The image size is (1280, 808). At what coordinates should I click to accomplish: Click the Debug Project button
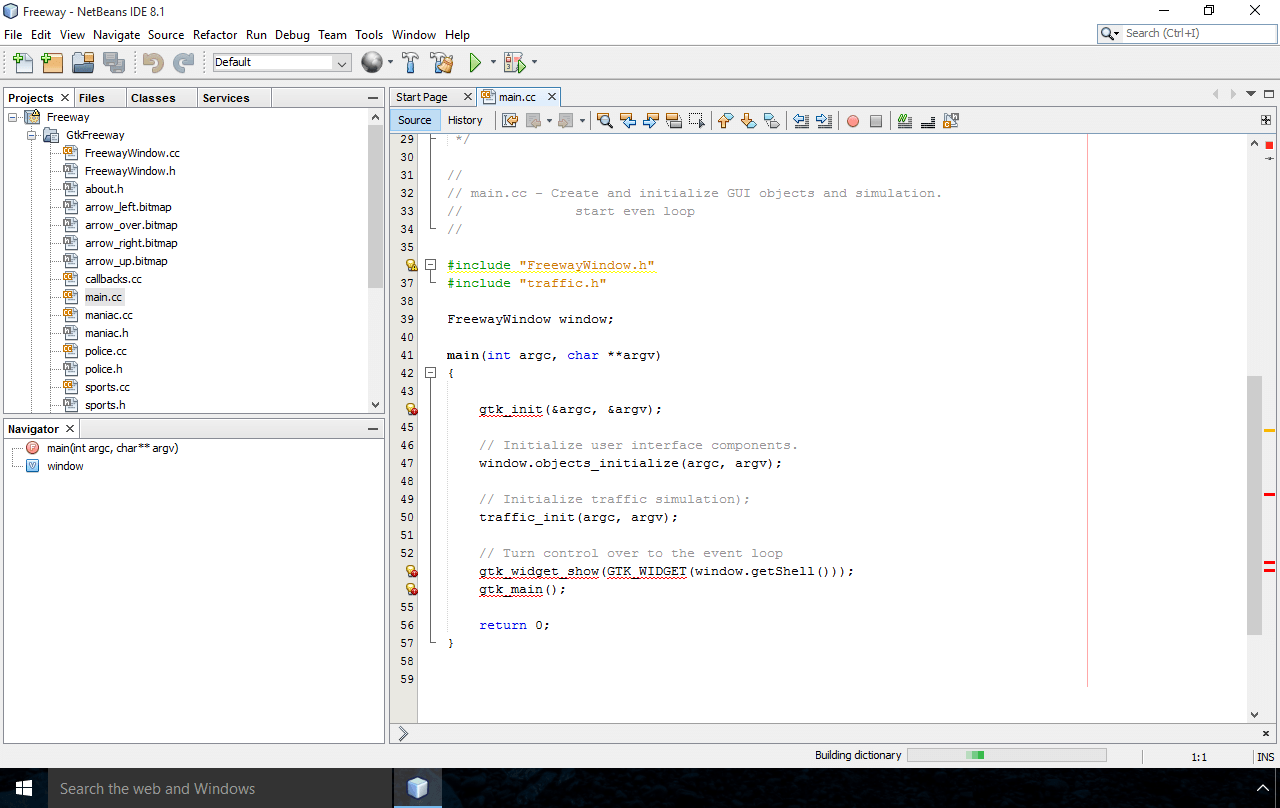coord(514,62)
